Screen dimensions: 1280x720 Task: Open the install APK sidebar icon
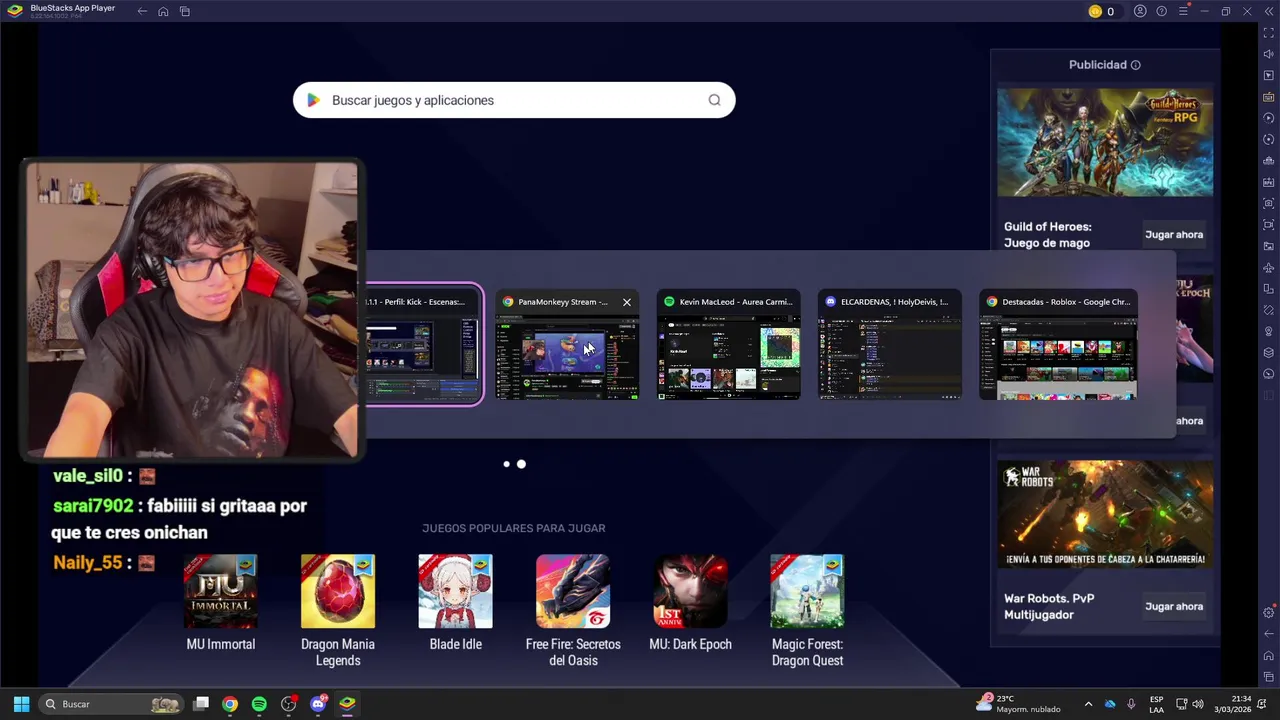pos(1269,182)
